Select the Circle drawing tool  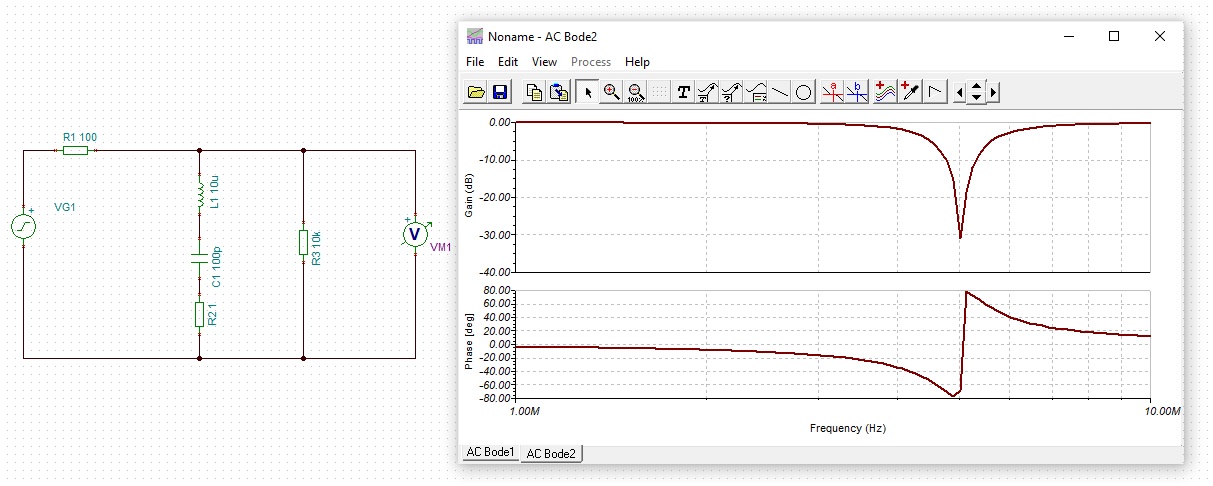[803, 93]
